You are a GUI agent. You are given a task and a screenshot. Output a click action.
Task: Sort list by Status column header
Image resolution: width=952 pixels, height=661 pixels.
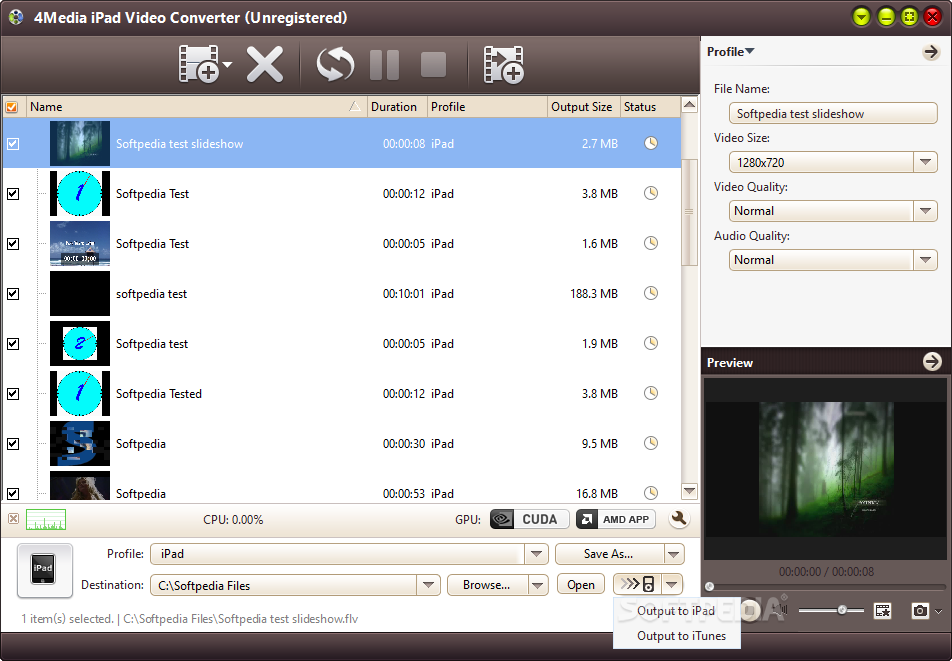(650, 107)
